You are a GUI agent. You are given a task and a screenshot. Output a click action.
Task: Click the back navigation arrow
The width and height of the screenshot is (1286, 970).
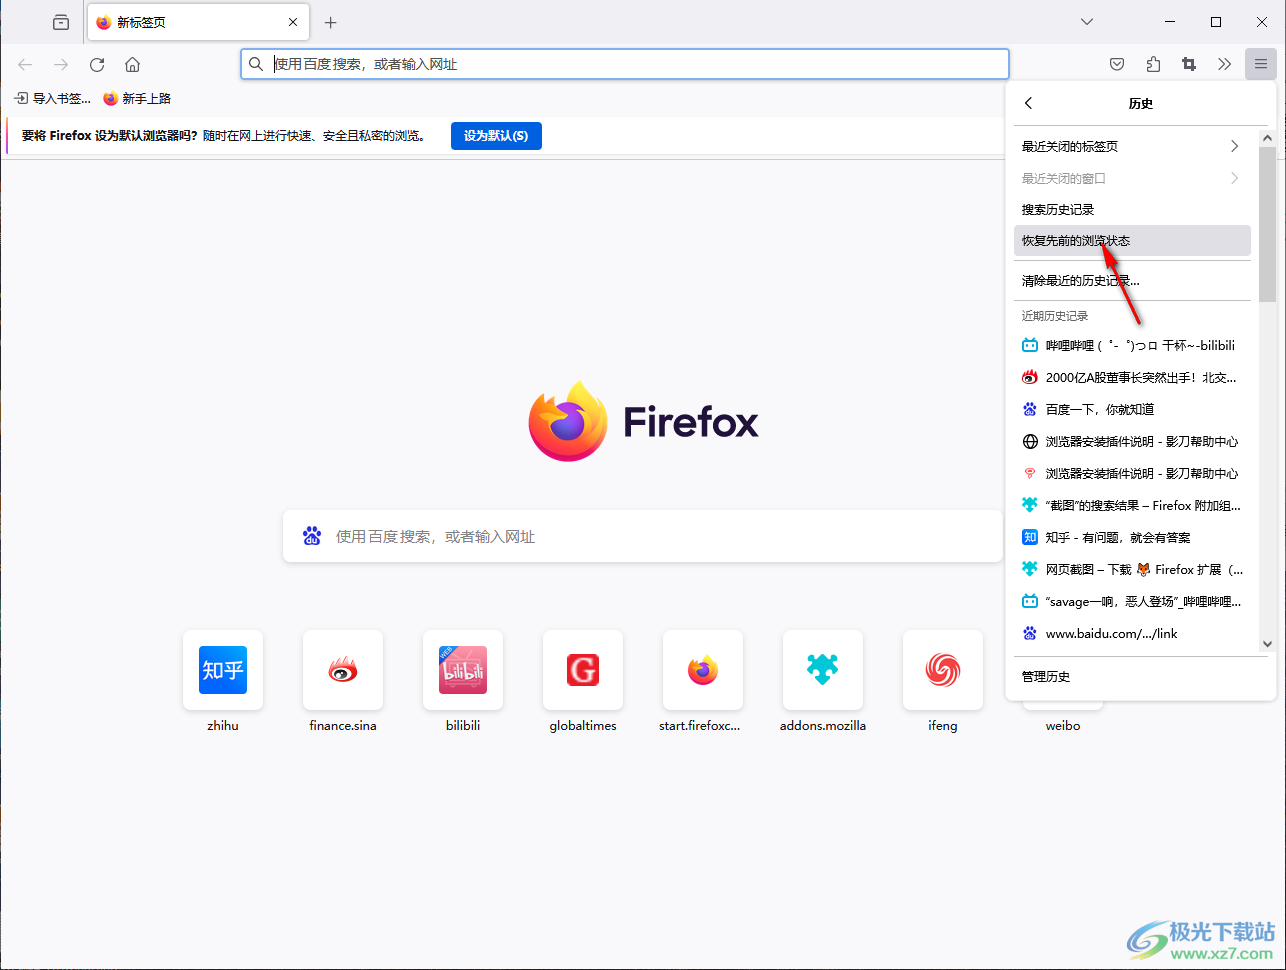coord(25,64)
